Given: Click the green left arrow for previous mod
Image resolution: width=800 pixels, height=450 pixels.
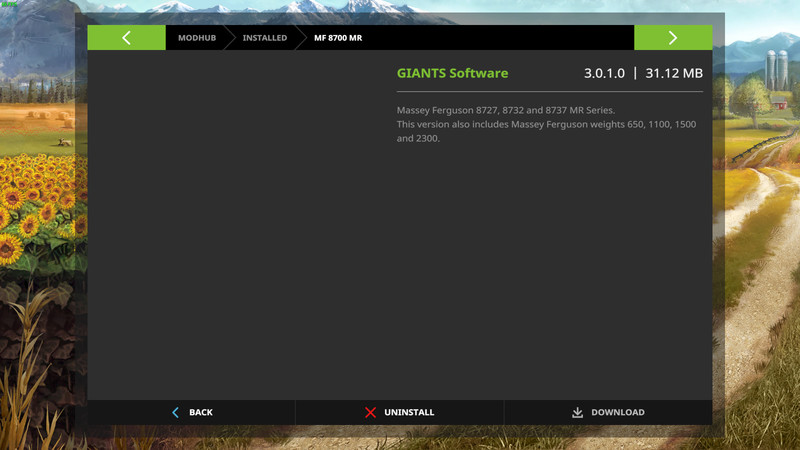Looking at the screenshot, I should click(x=126, y=38).
